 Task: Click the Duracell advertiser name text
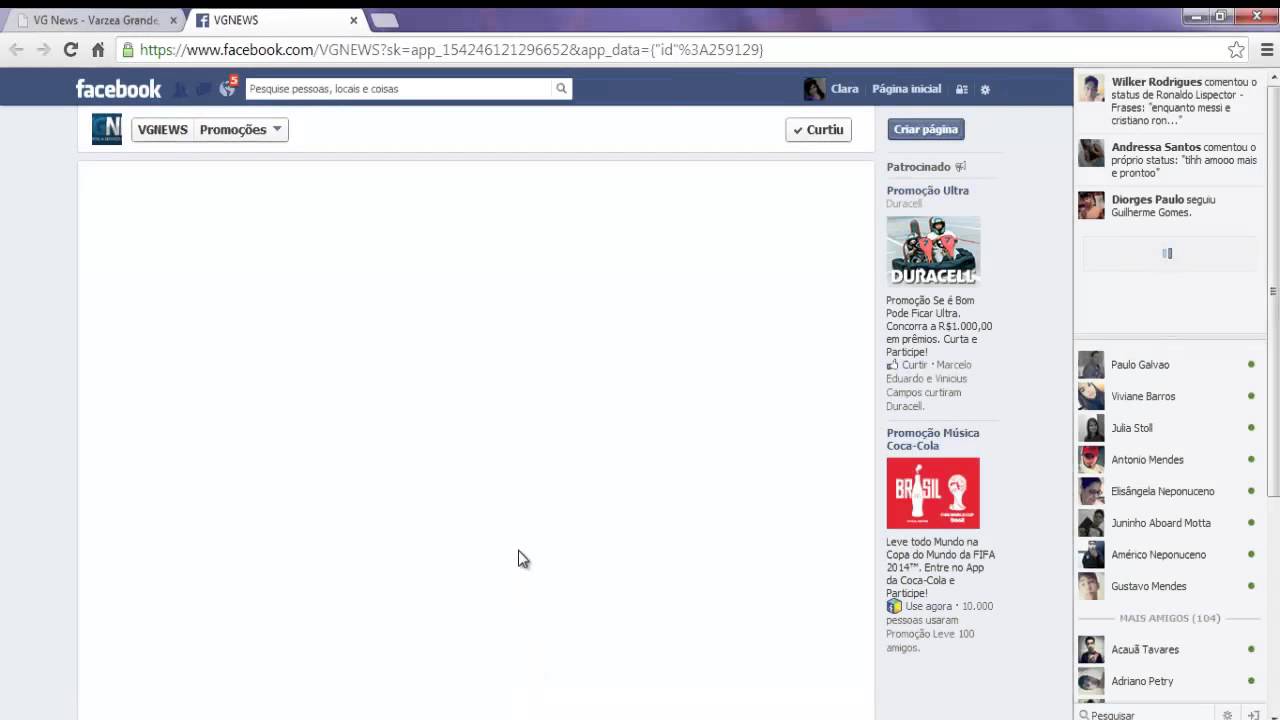coord(904,204)
